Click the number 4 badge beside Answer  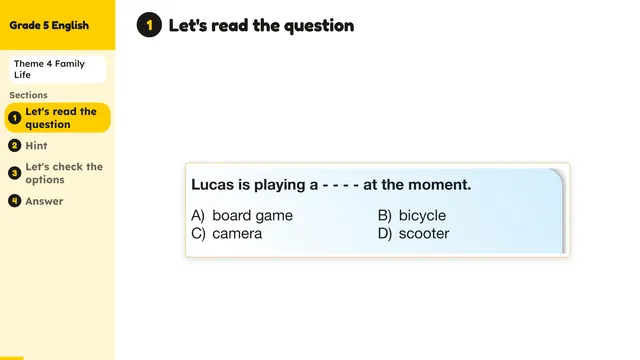point(15,201)
